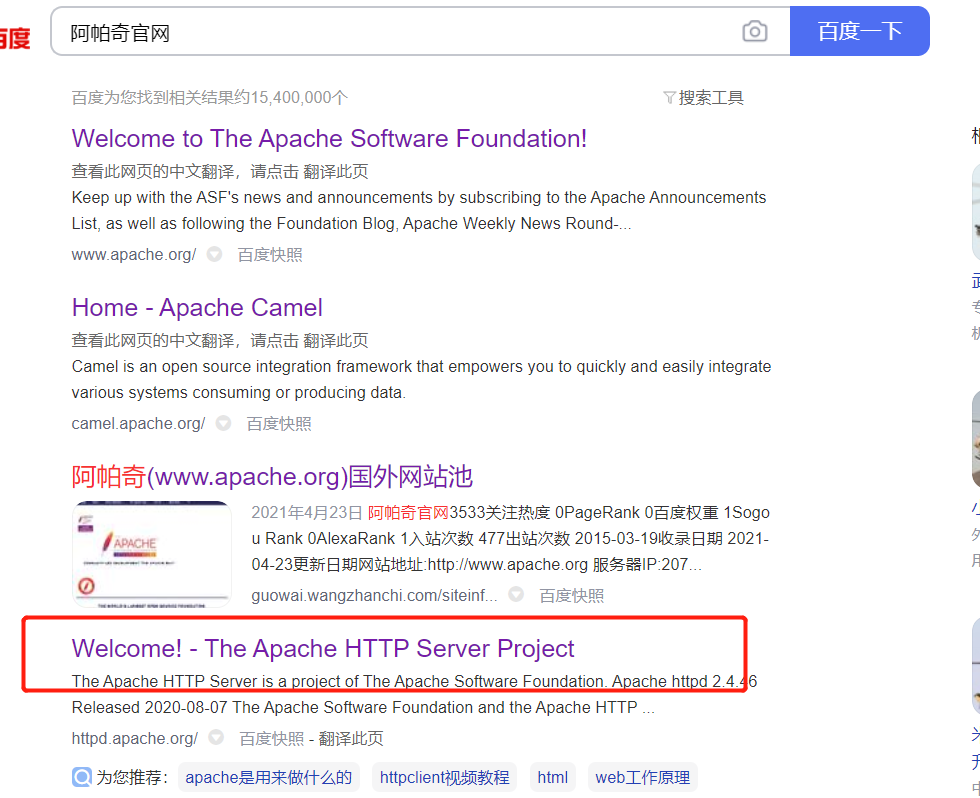Open the html recommended search
This screenshot has width=980, height=798.
553,777
